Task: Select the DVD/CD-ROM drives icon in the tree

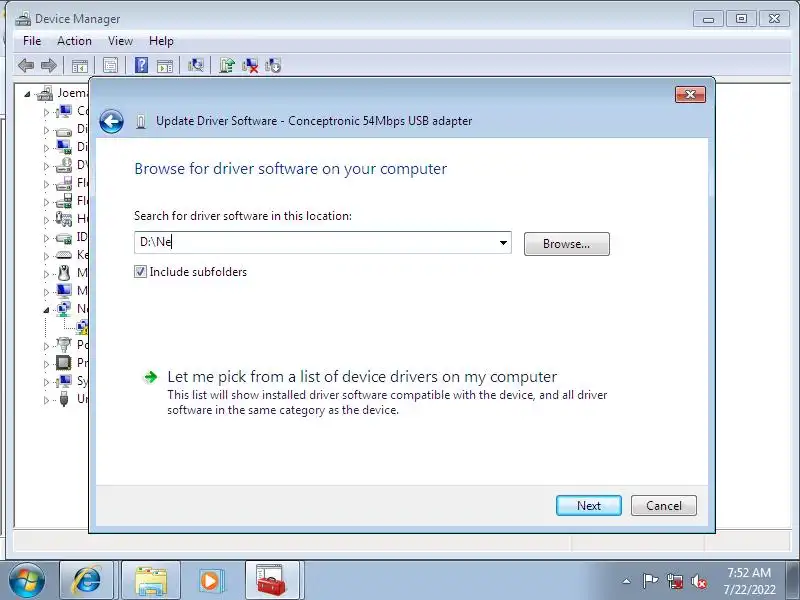Action: (x=64, y=165)
